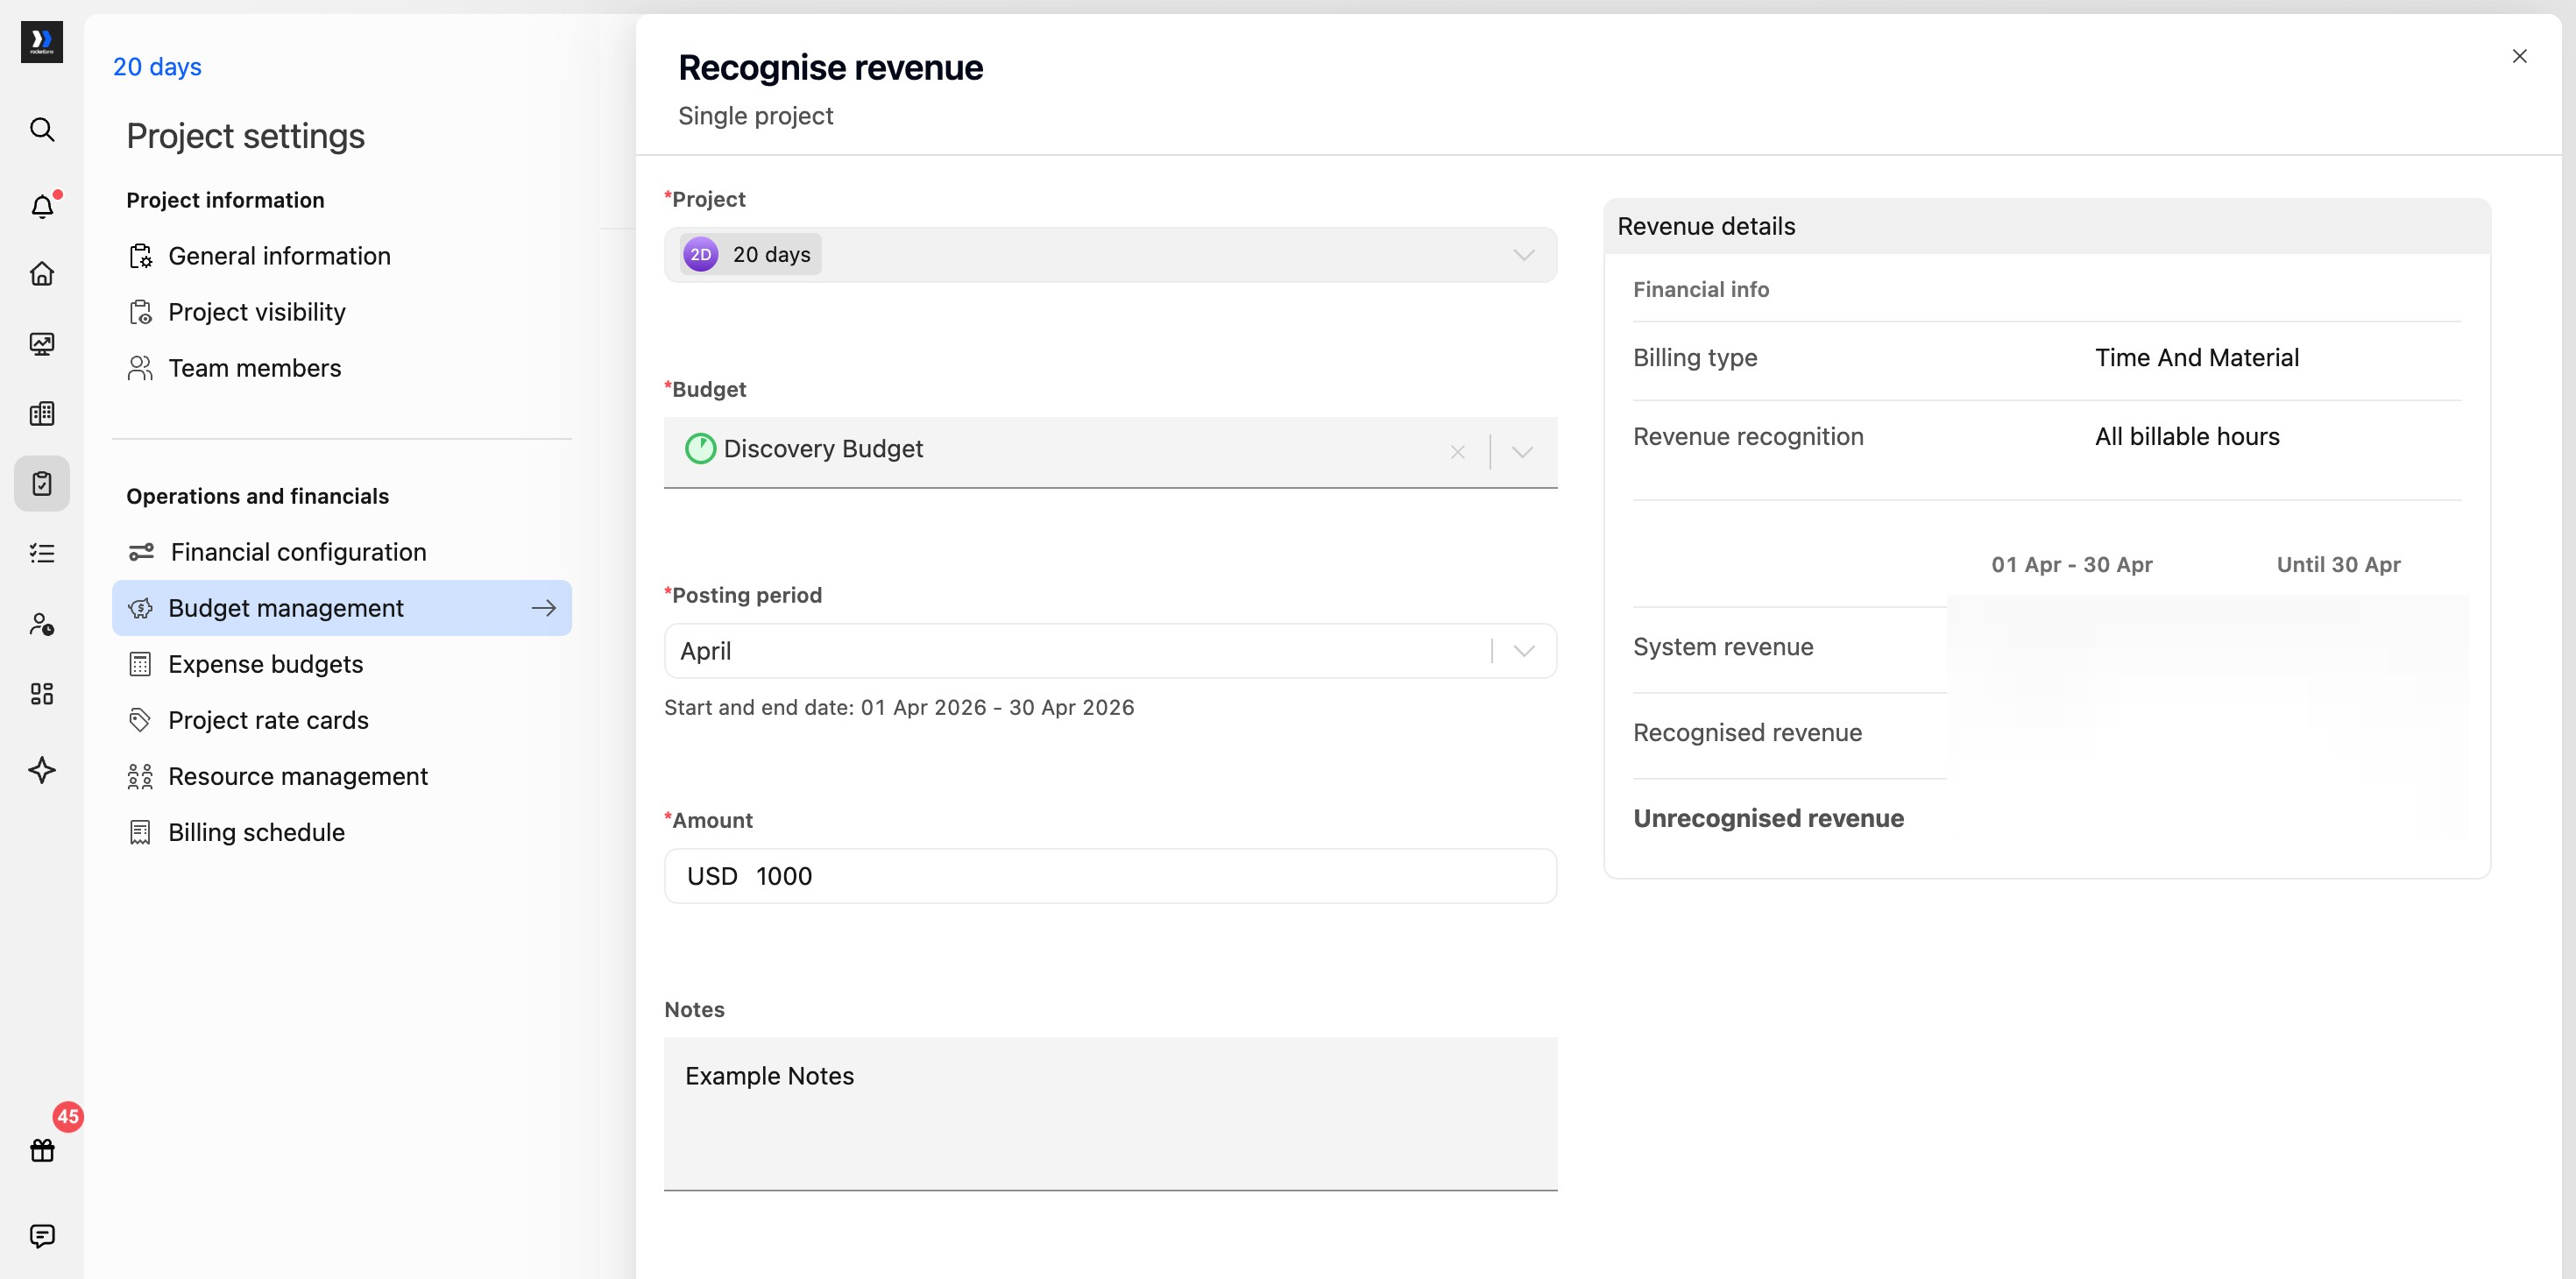The width and height of the screenshot is (2576, 1279).
Task: Click arrow icon on Budget management row
Action: (544, 608)
